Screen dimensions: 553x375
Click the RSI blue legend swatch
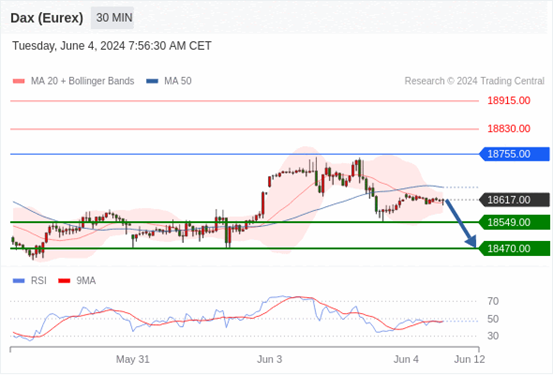click(19, 281)
